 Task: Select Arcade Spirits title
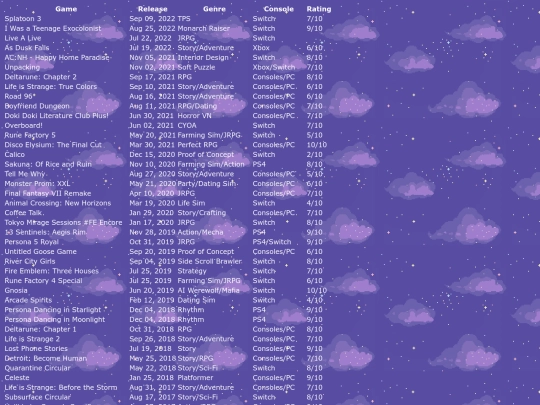point(28,300)
